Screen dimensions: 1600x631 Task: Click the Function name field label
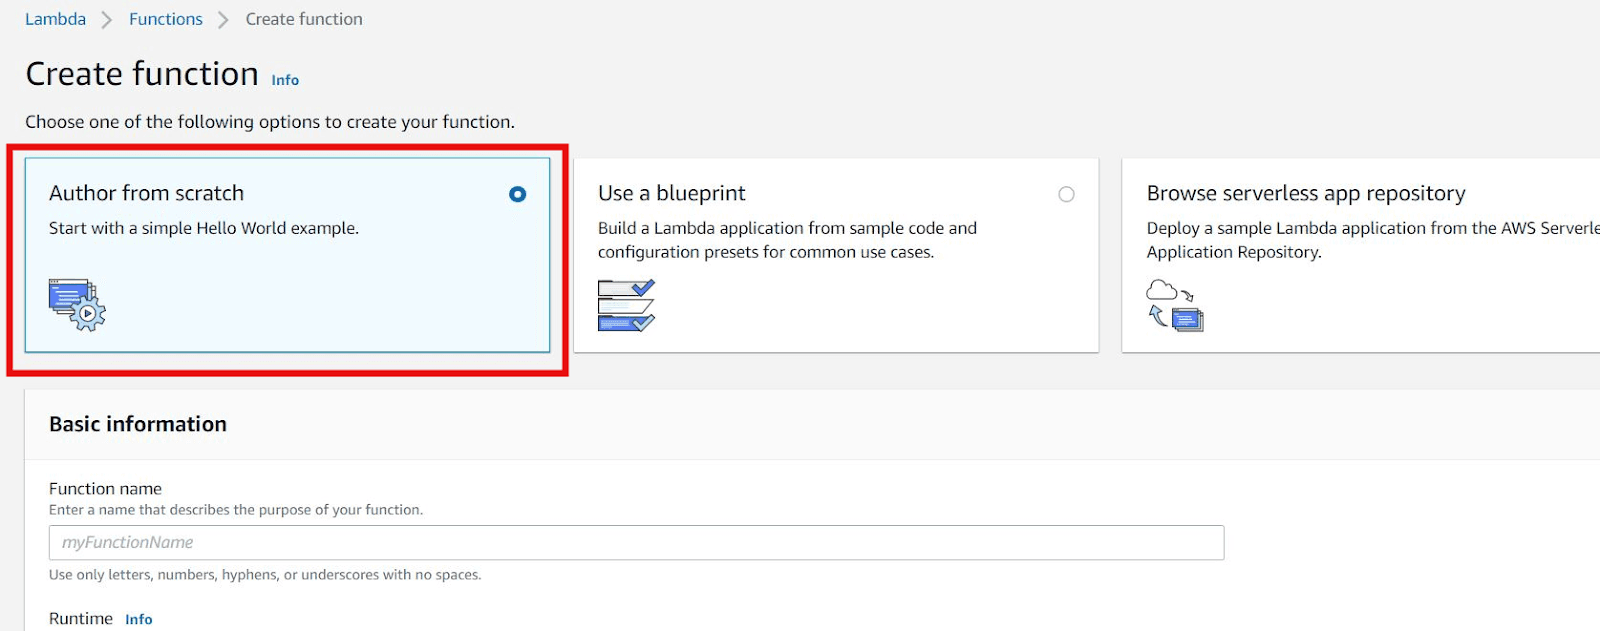click(x=105, y=488)
